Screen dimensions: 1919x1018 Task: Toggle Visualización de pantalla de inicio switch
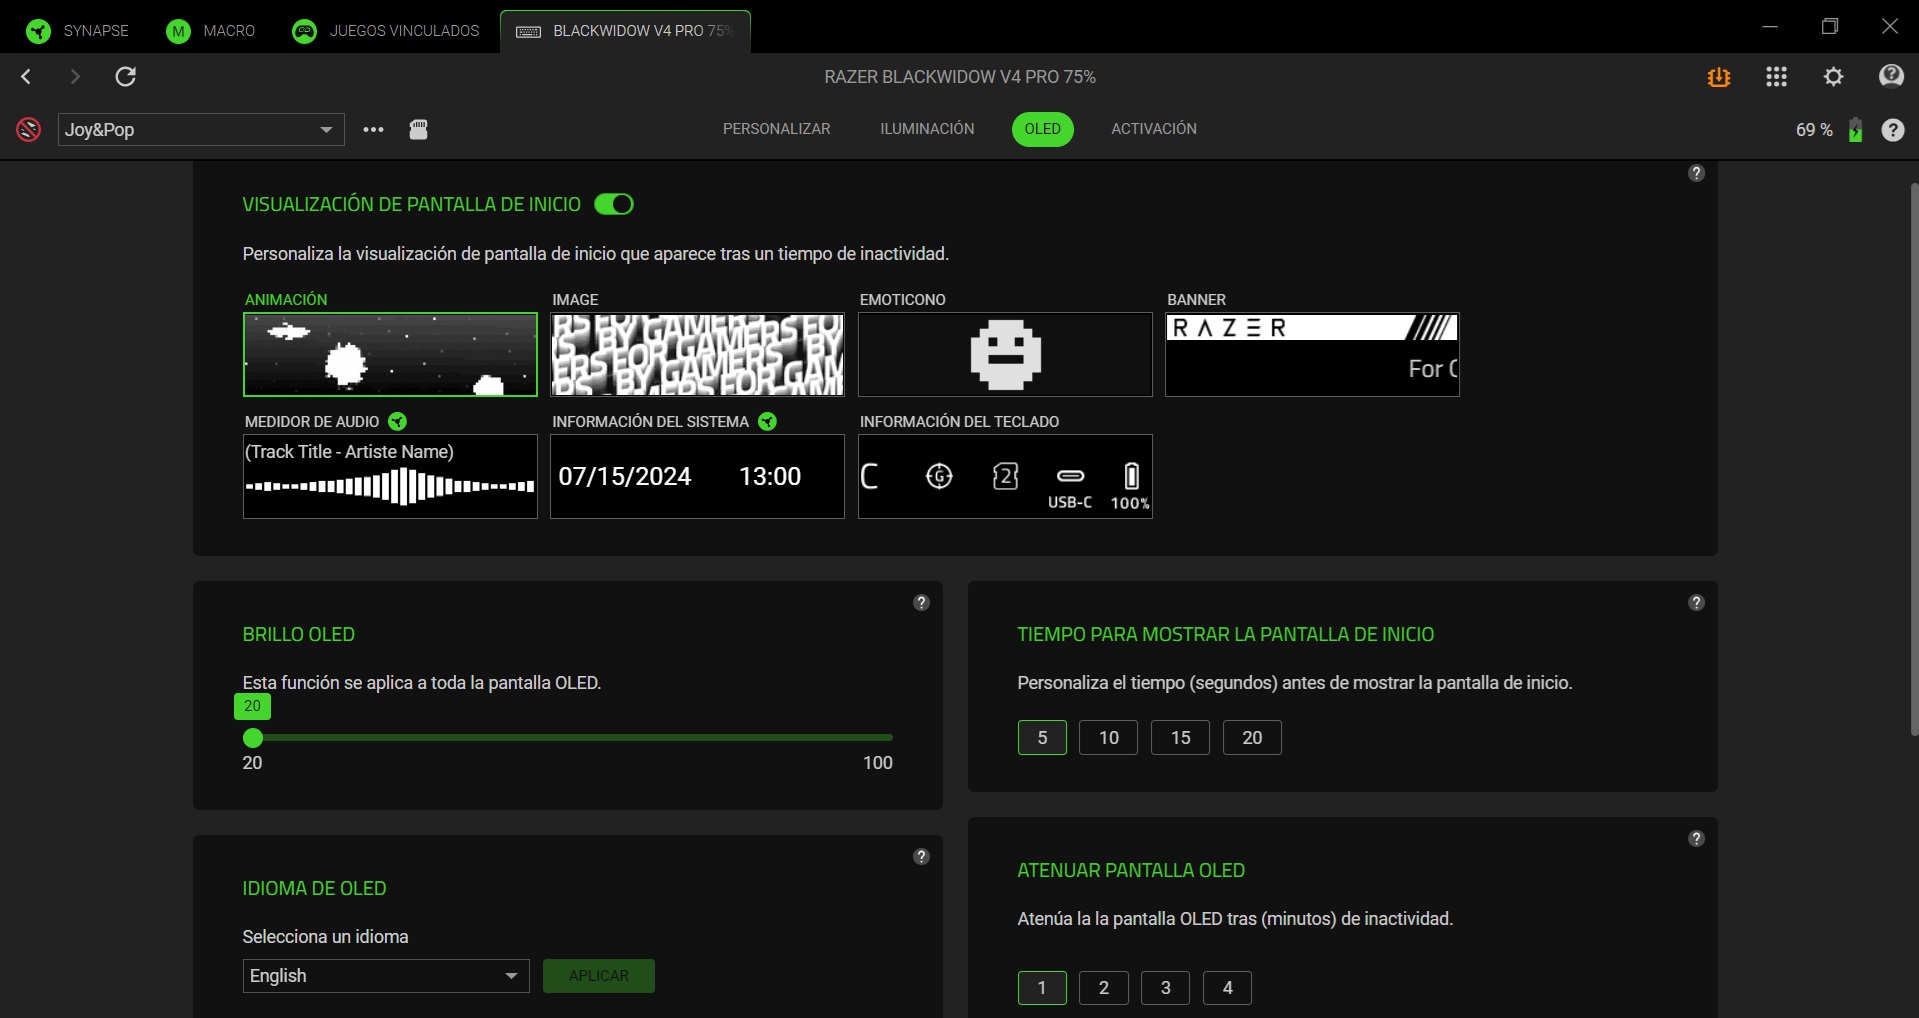[614, 204]
